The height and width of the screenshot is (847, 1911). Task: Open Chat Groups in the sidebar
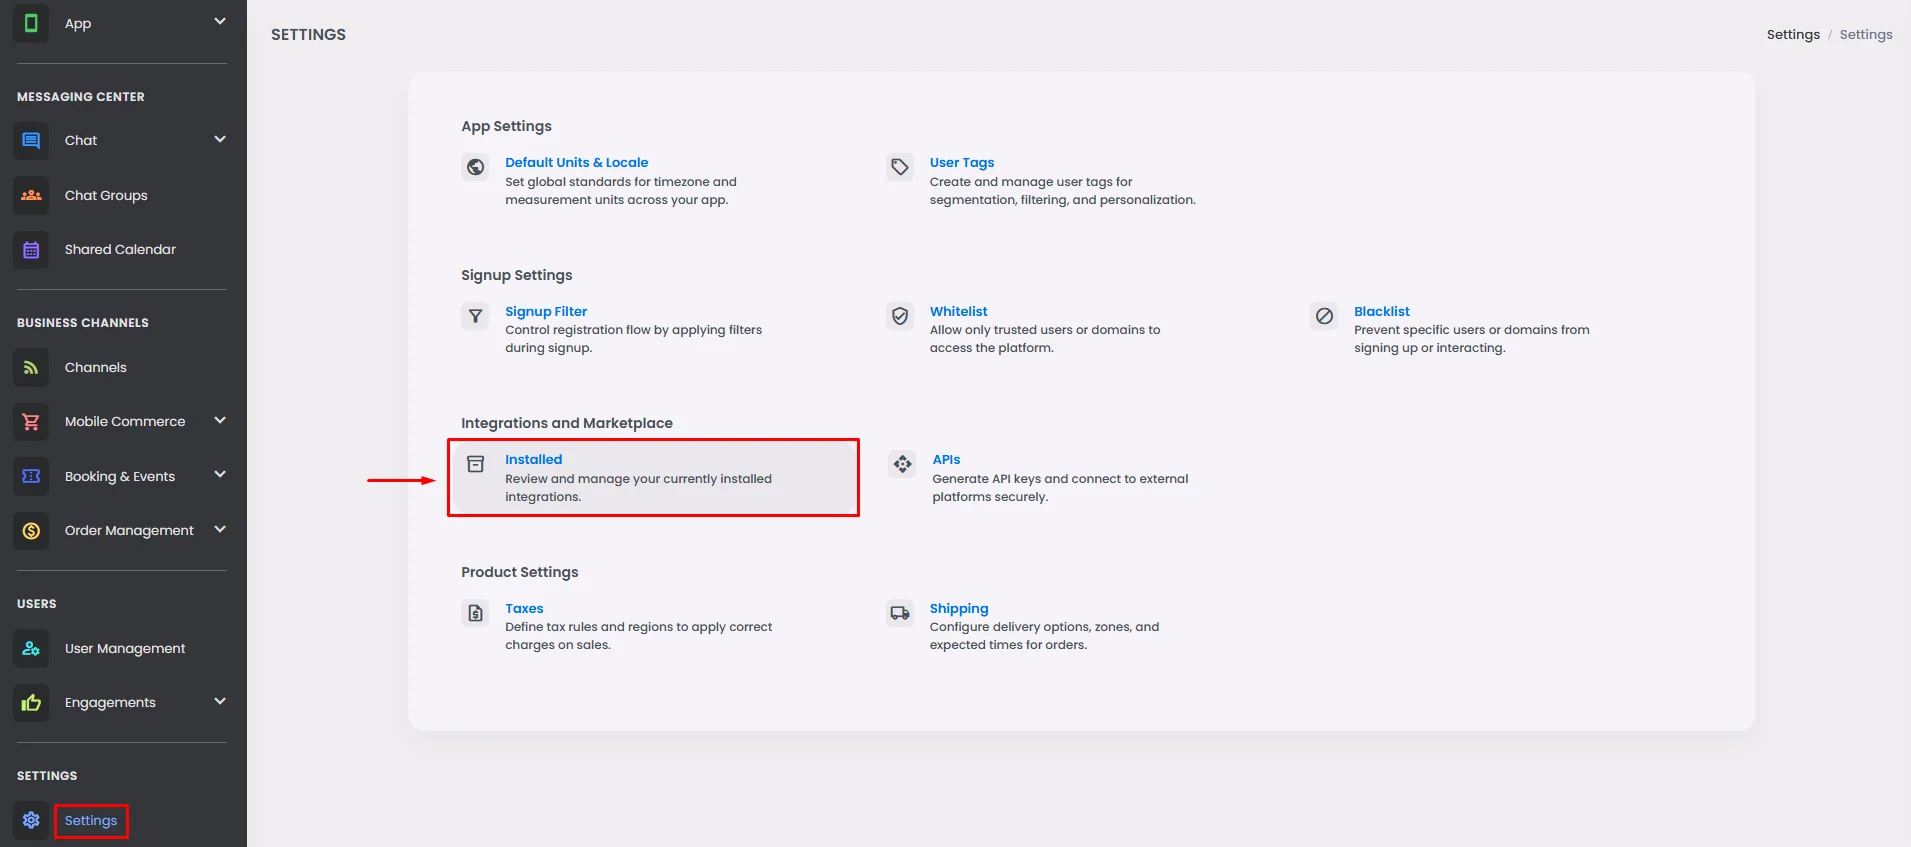[x=106, y=196]
